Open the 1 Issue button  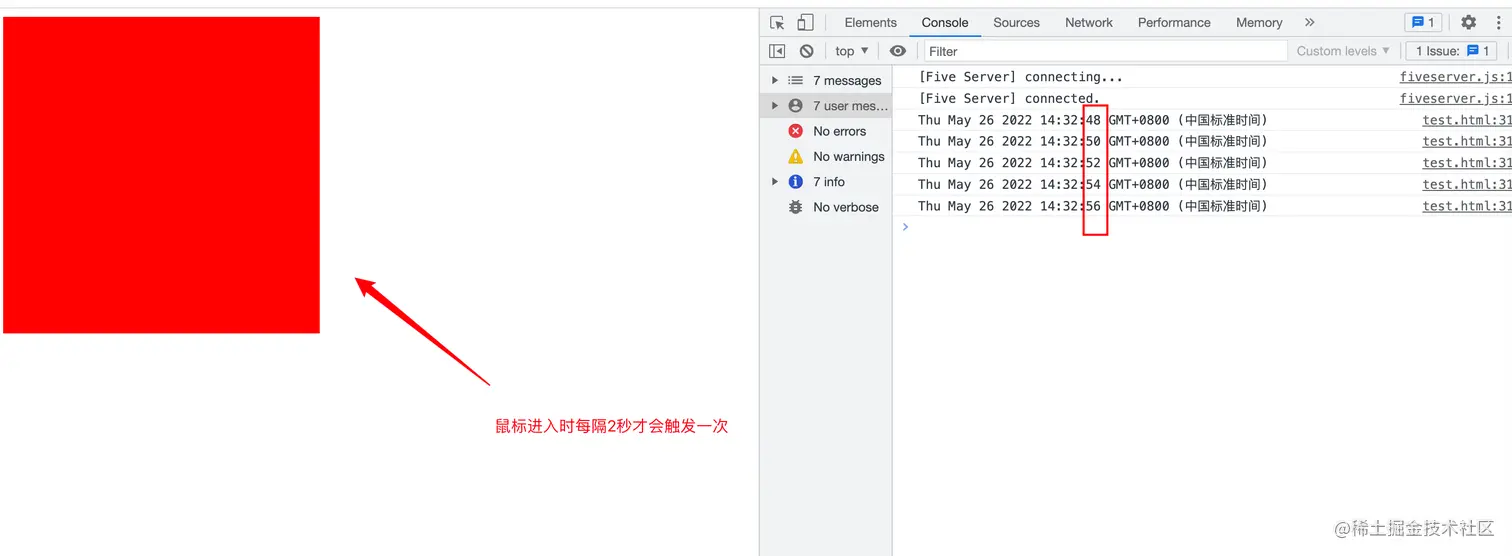coord(1452,51)
